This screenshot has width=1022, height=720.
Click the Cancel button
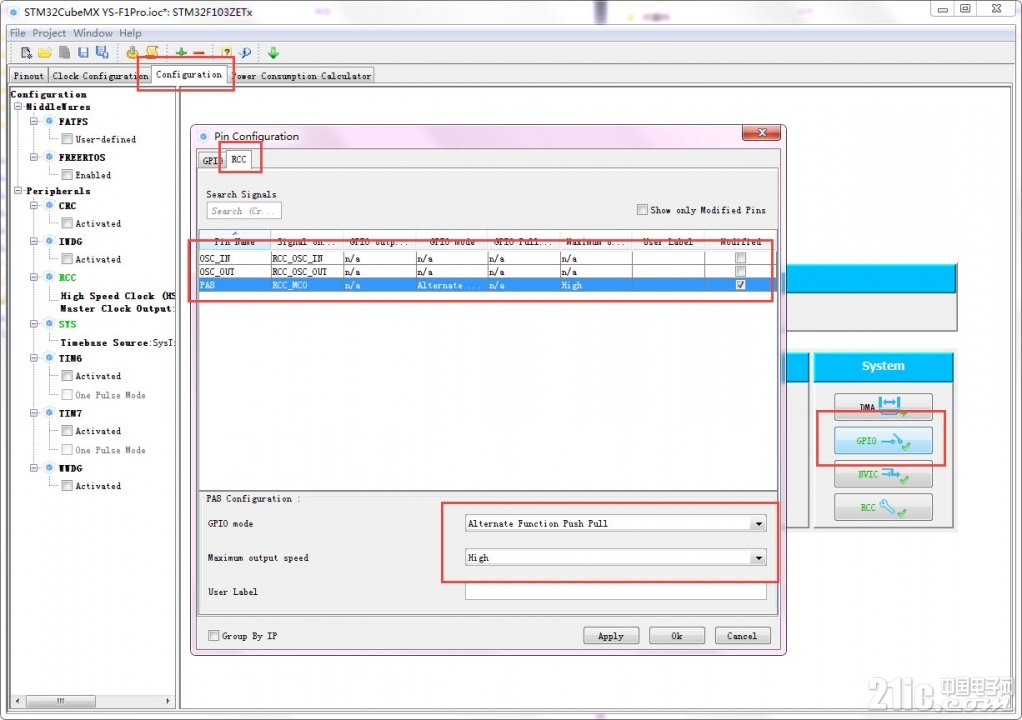pos(742,635)
